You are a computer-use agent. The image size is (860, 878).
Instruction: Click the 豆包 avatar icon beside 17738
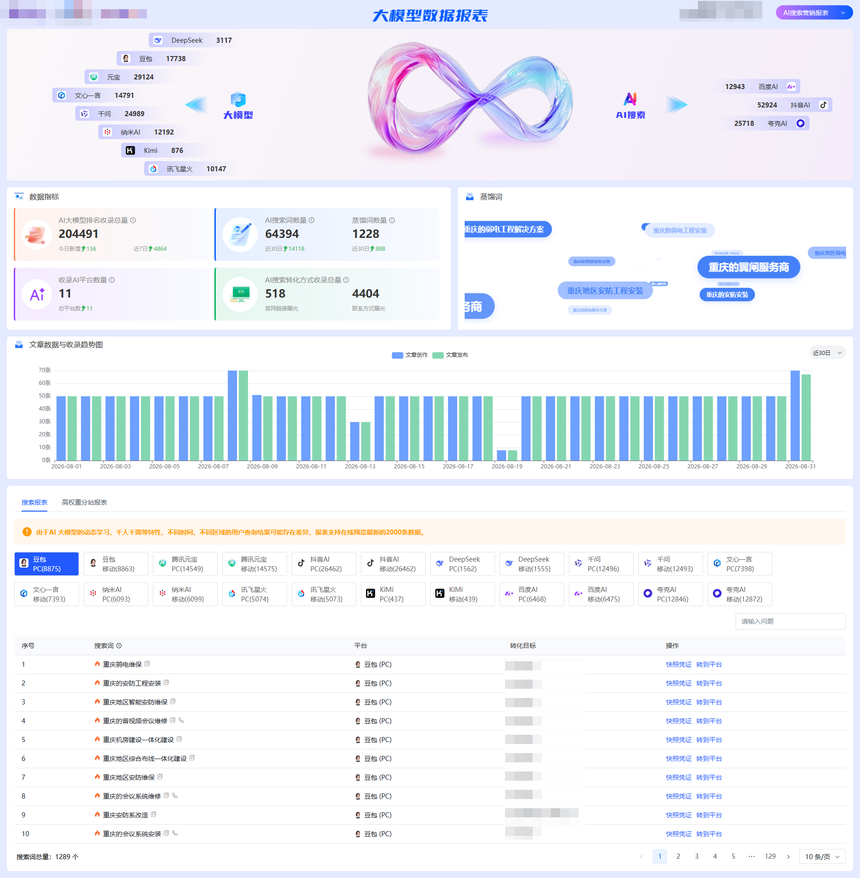[x=126, y=58]
